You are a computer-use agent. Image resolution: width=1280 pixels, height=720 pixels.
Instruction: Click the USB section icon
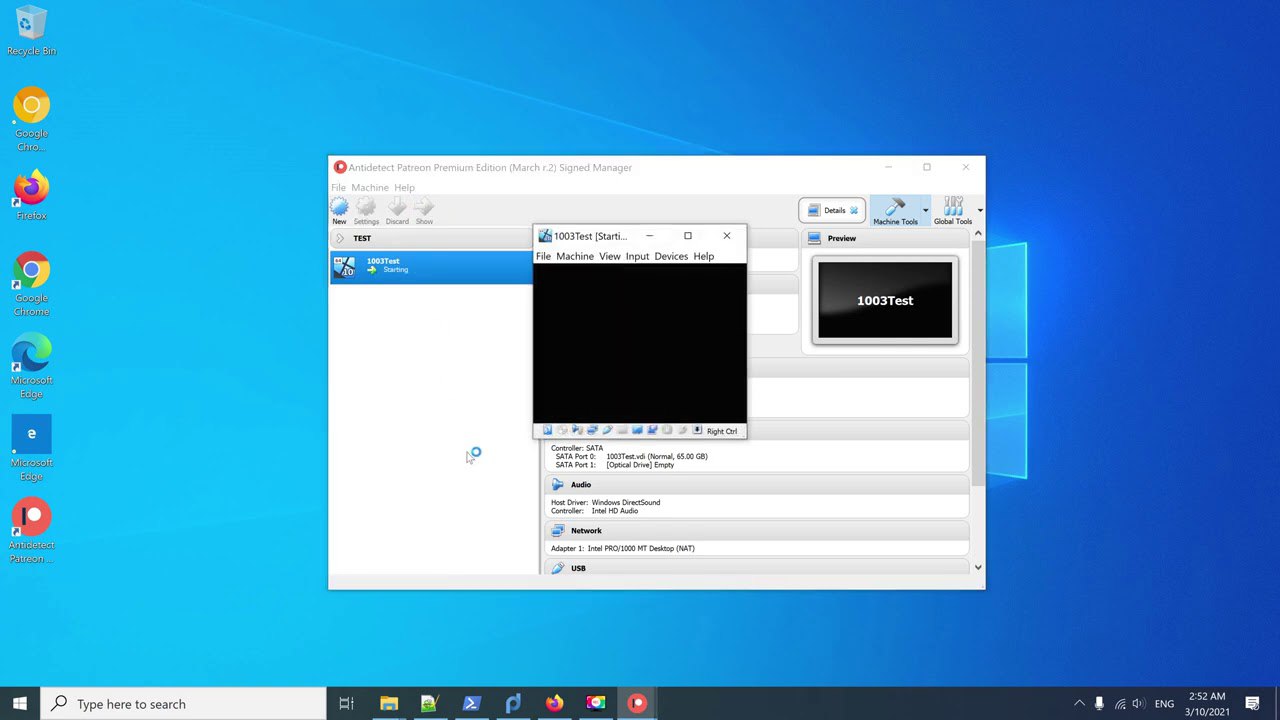pyautogui.click(x=558, y=568)
